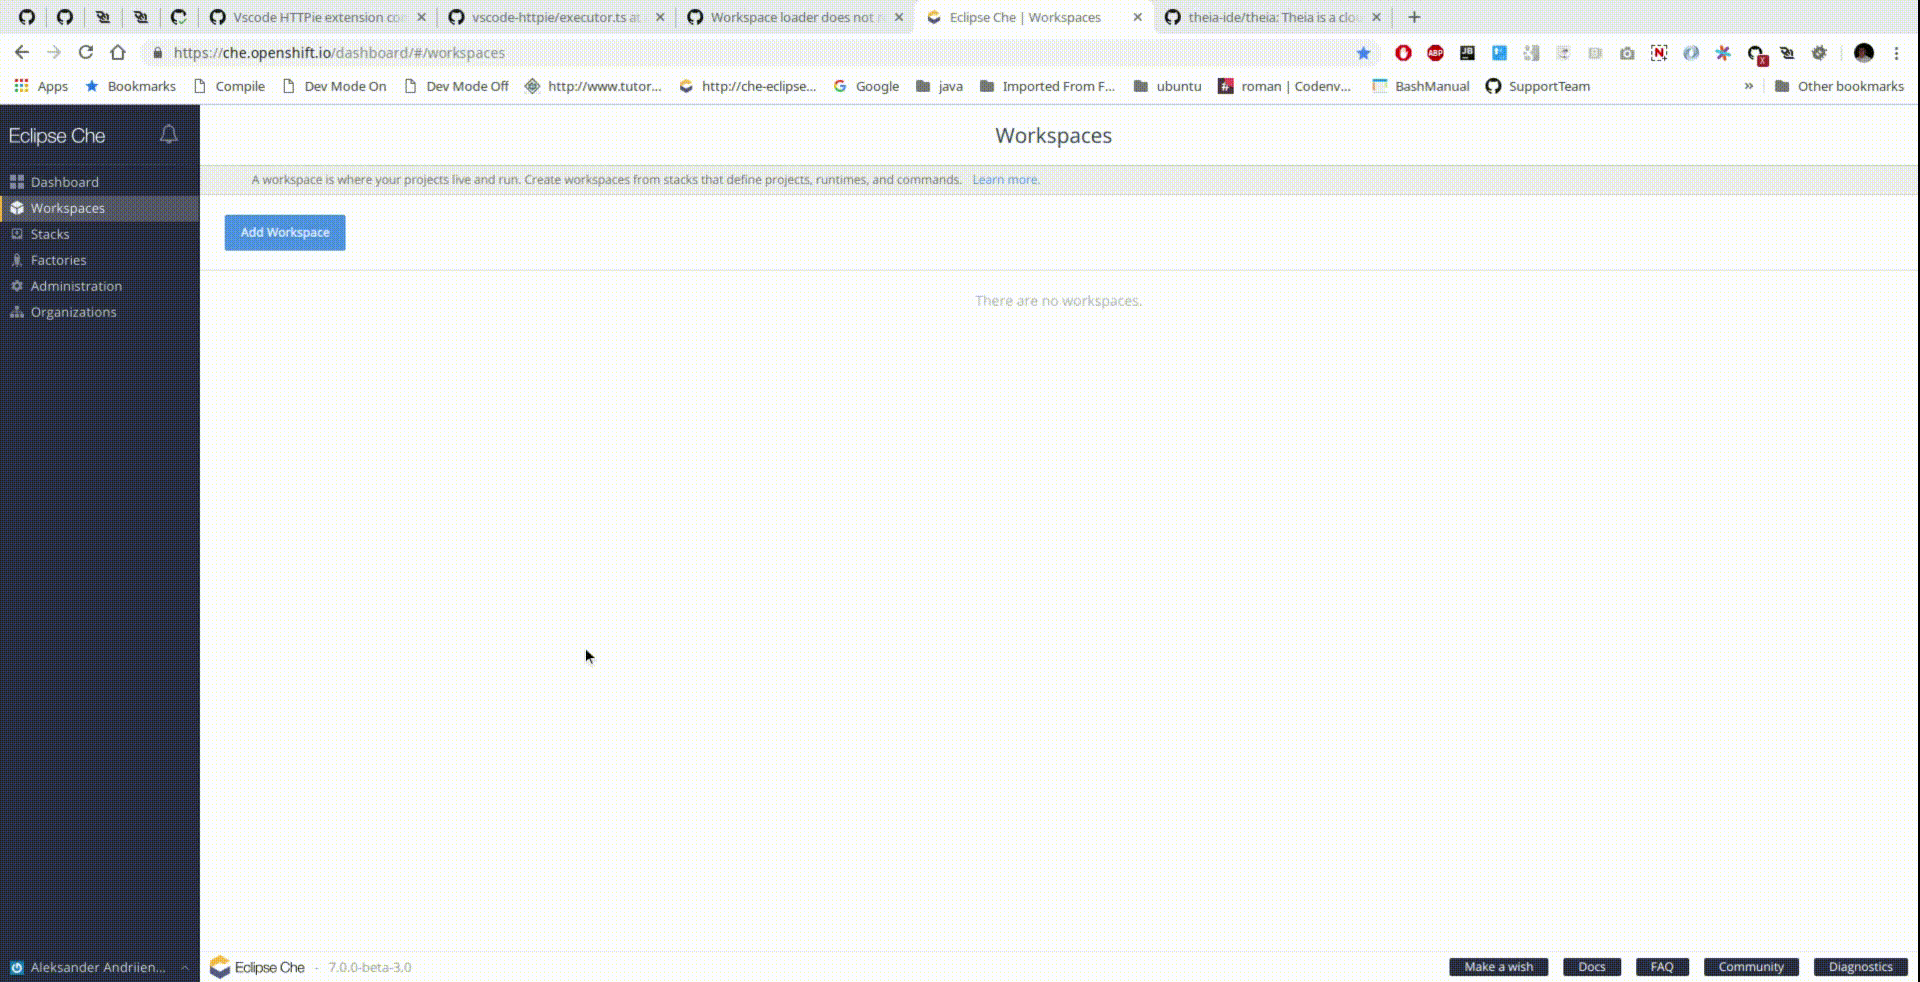
Task: Click the Add Workspace button
Action: click(285, 232)
